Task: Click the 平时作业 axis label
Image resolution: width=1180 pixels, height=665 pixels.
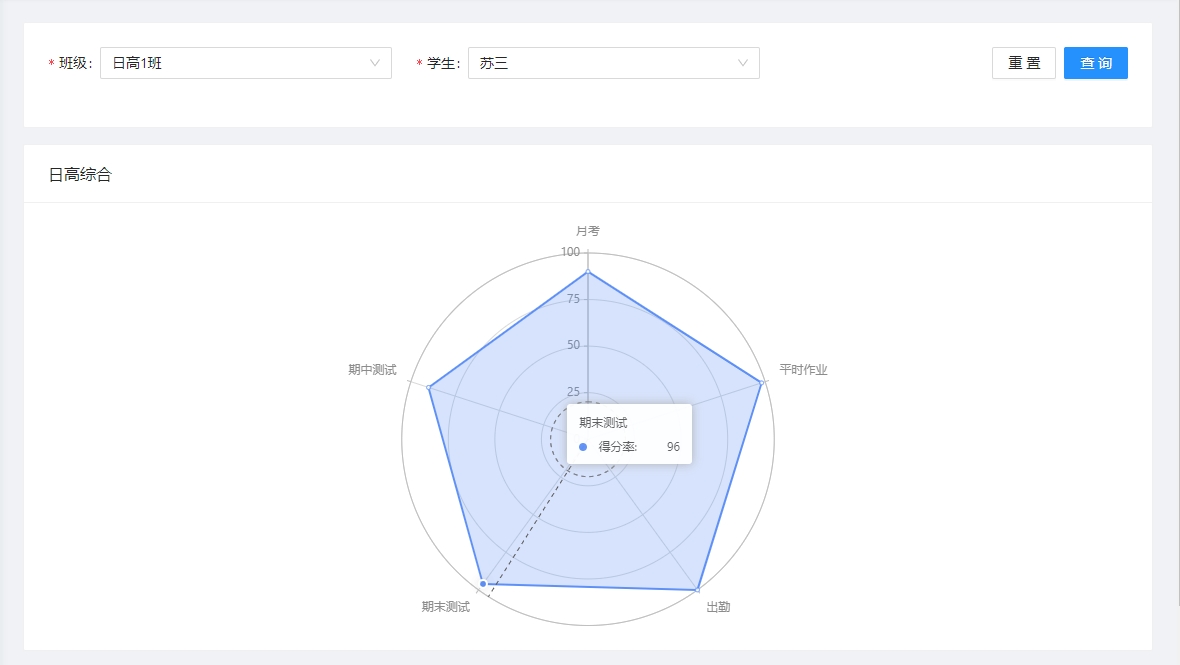Action: coord(803,370)
